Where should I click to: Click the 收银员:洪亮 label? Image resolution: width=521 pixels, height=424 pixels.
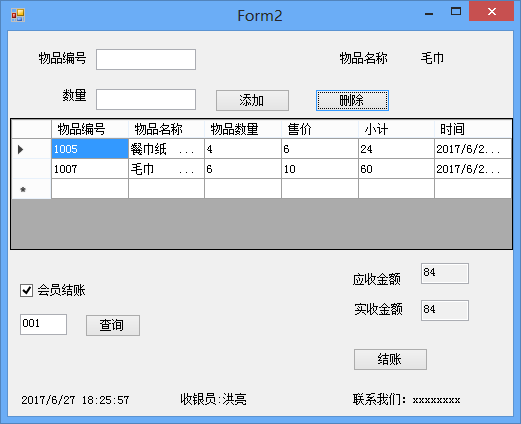[x=213, y=399]
